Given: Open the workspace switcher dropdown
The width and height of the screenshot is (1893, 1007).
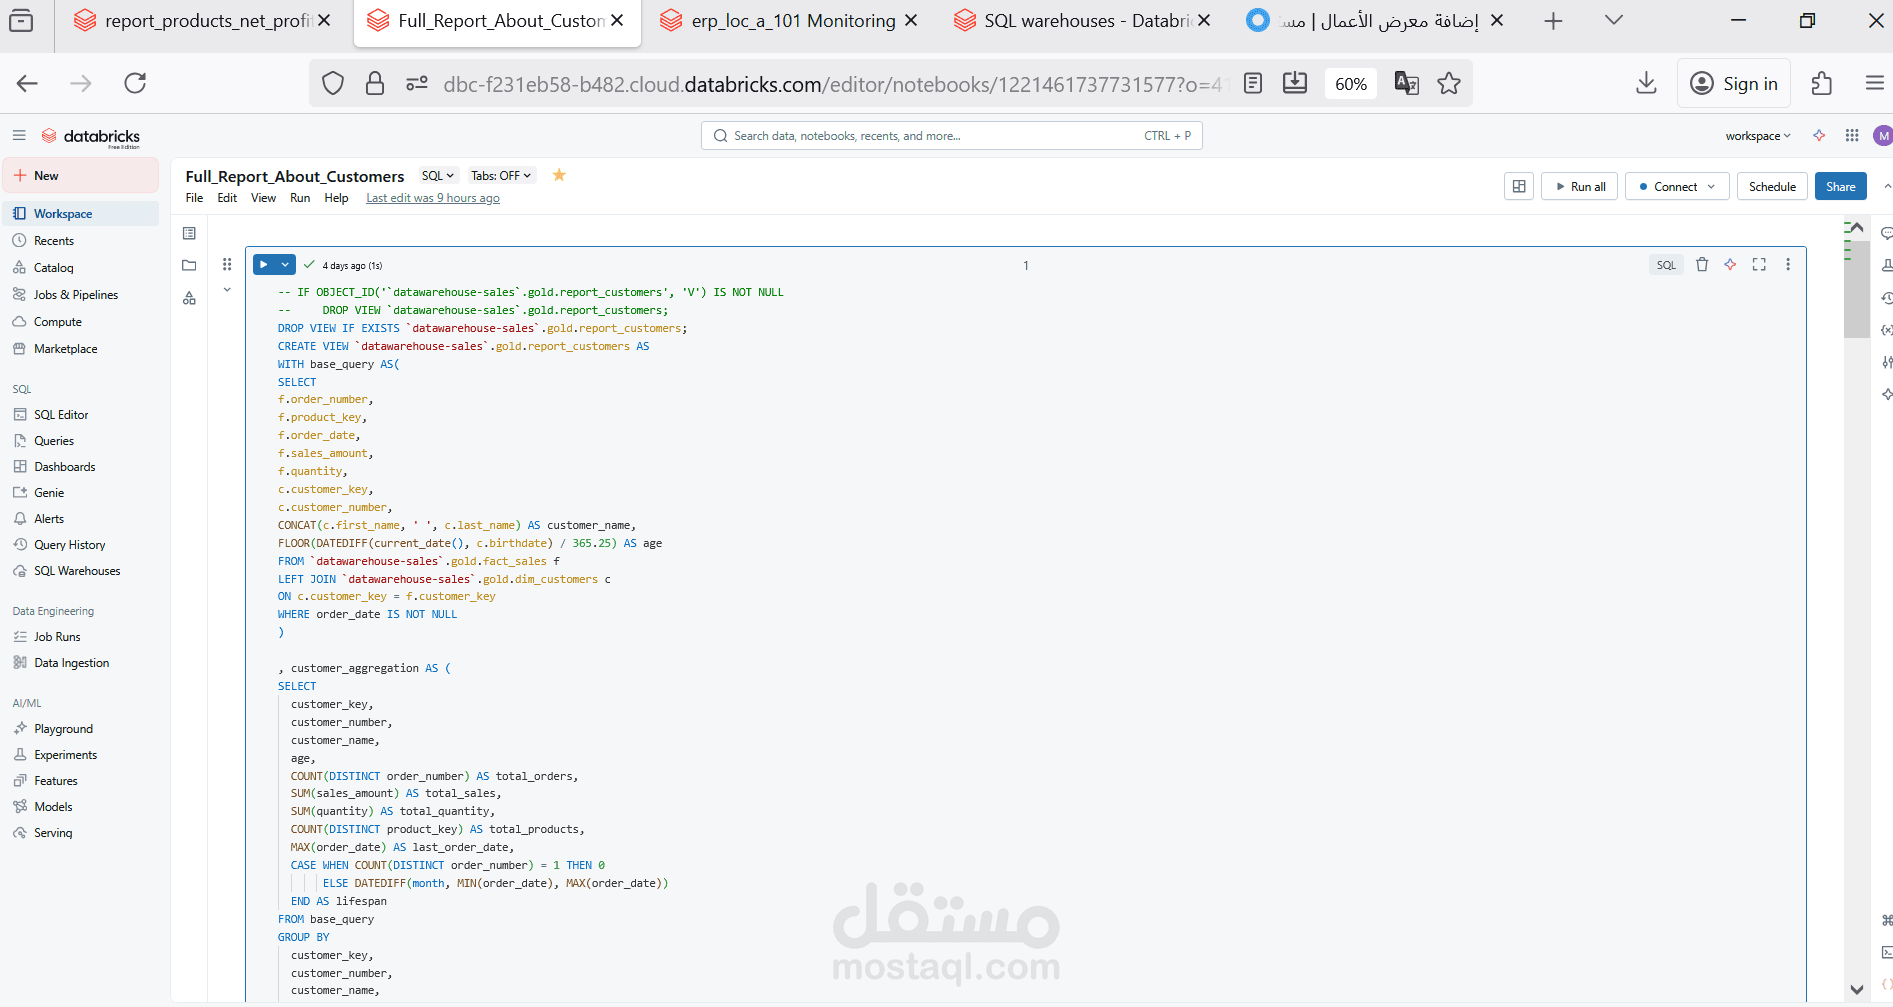Looking at the screenshot, I should point(1758,136).
